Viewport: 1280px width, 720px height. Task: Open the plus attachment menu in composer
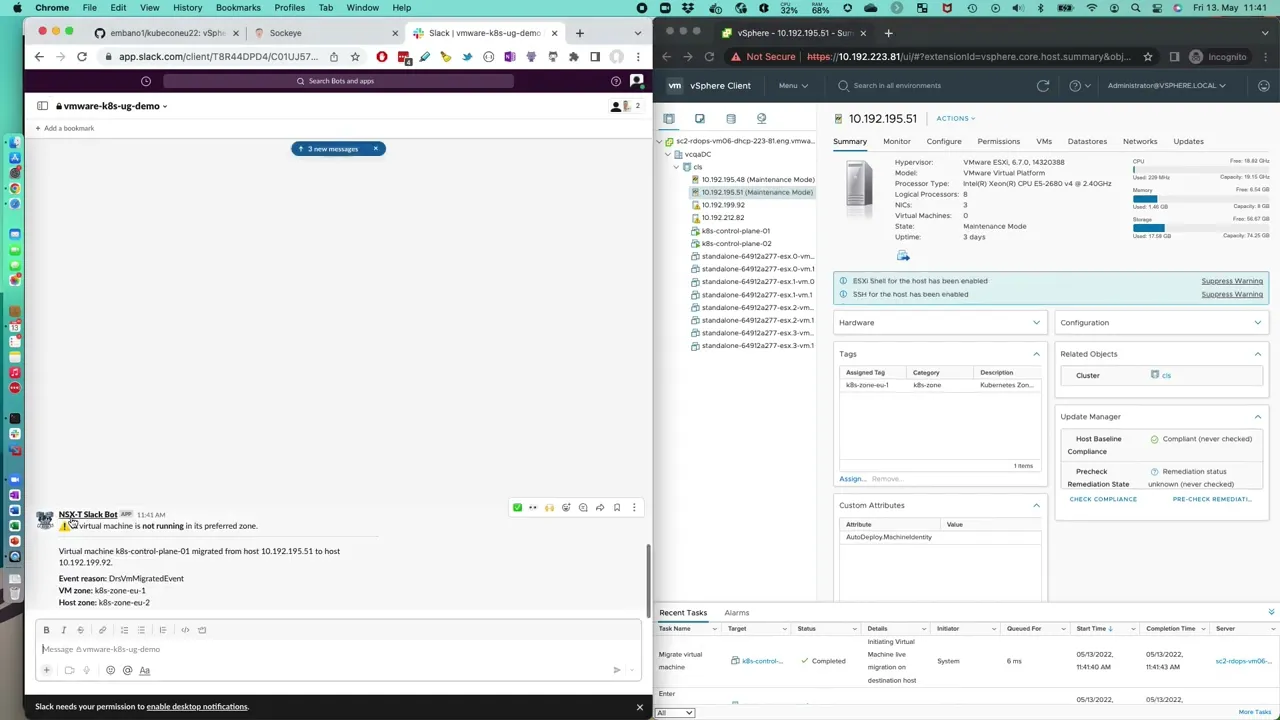pyautogui.click(x=47, y=670)
